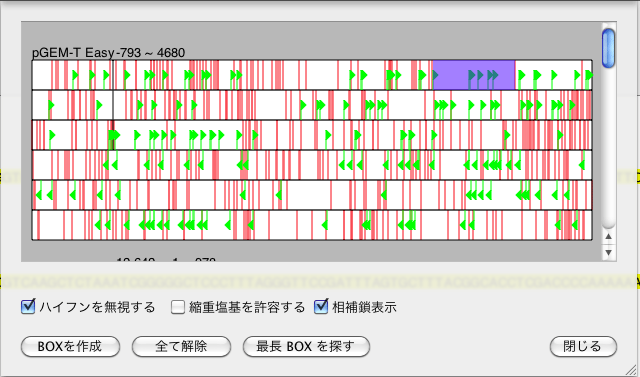Click the scroll up arrow

coord(608,237)
